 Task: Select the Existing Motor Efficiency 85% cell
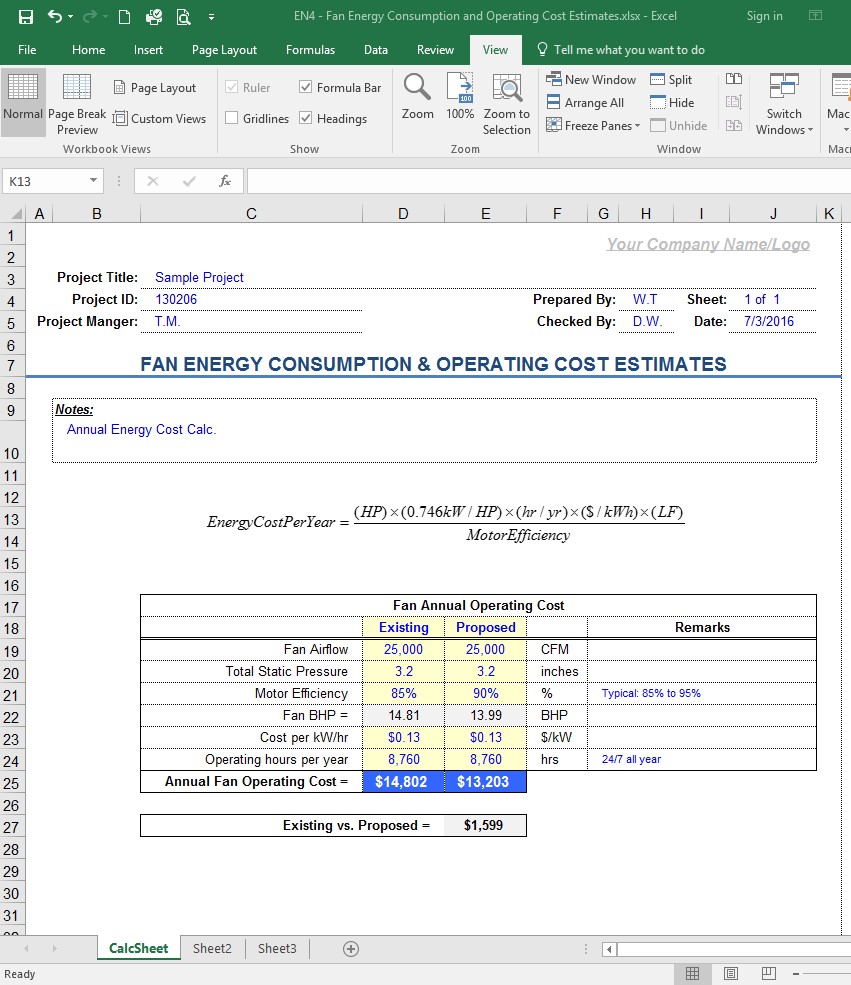click(x=403, y=694)
